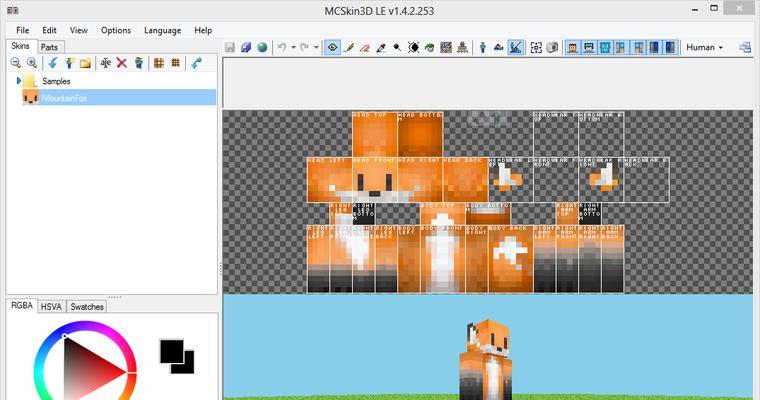The image size is (760, 400).
Task: Switch to the Skins tab
Action: point(20,46)
